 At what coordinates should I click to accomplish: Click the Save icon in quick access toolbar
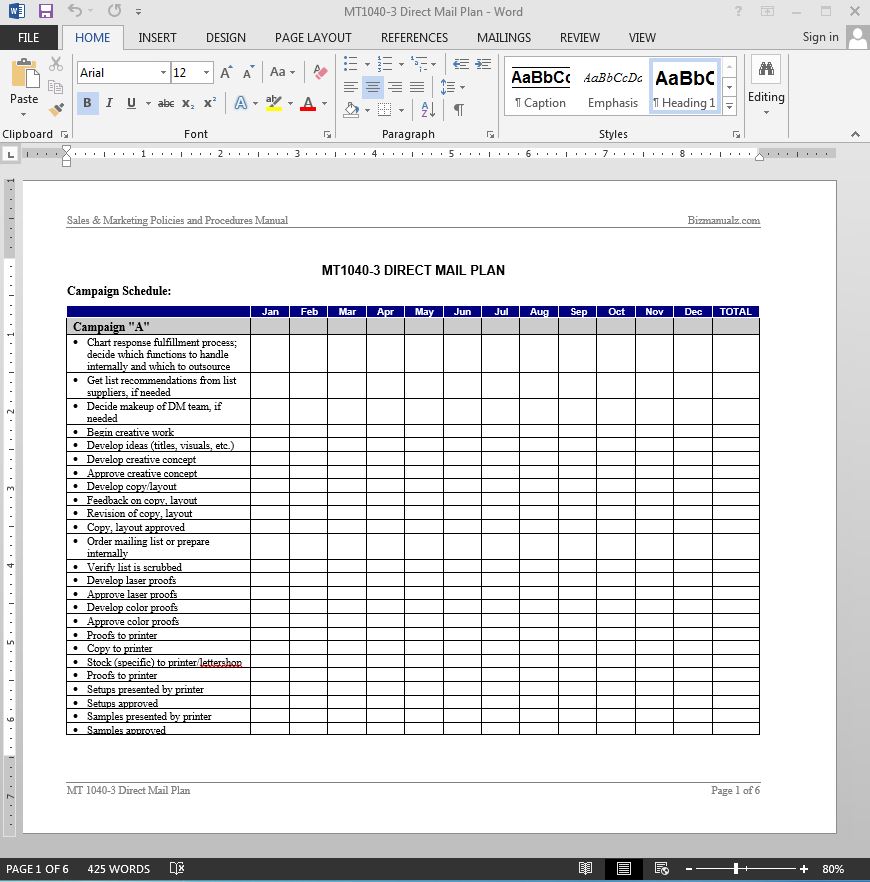pyautogui.click(x=46, y=11)
